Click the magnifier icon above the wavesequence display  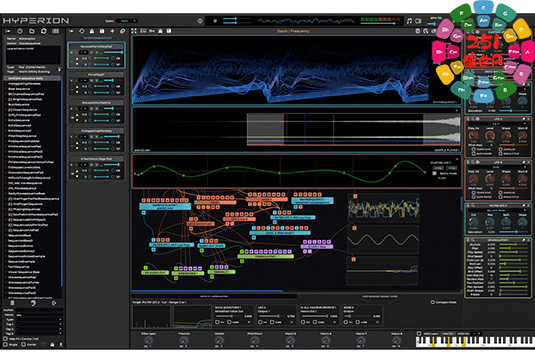425,31
